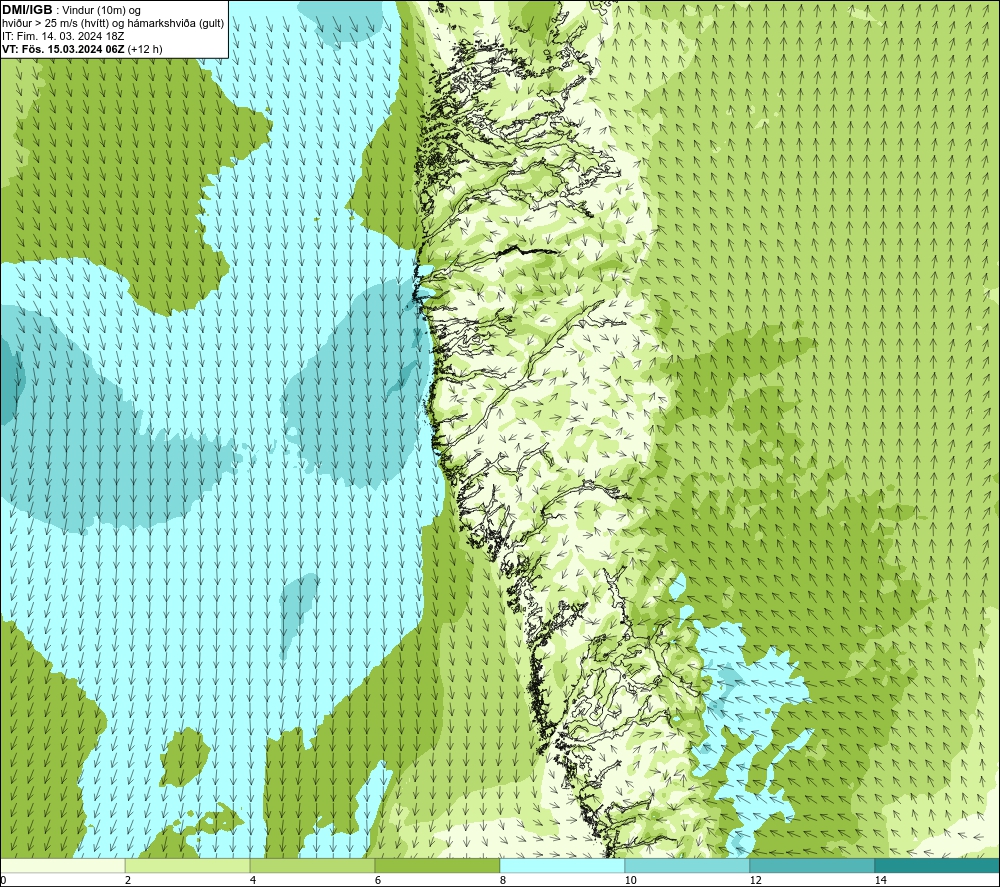Screen dimensions: 1000x887
Task: Click the 'VT: Fös. 15.03.2024 06Z' valid time
Action: (62, 49)
